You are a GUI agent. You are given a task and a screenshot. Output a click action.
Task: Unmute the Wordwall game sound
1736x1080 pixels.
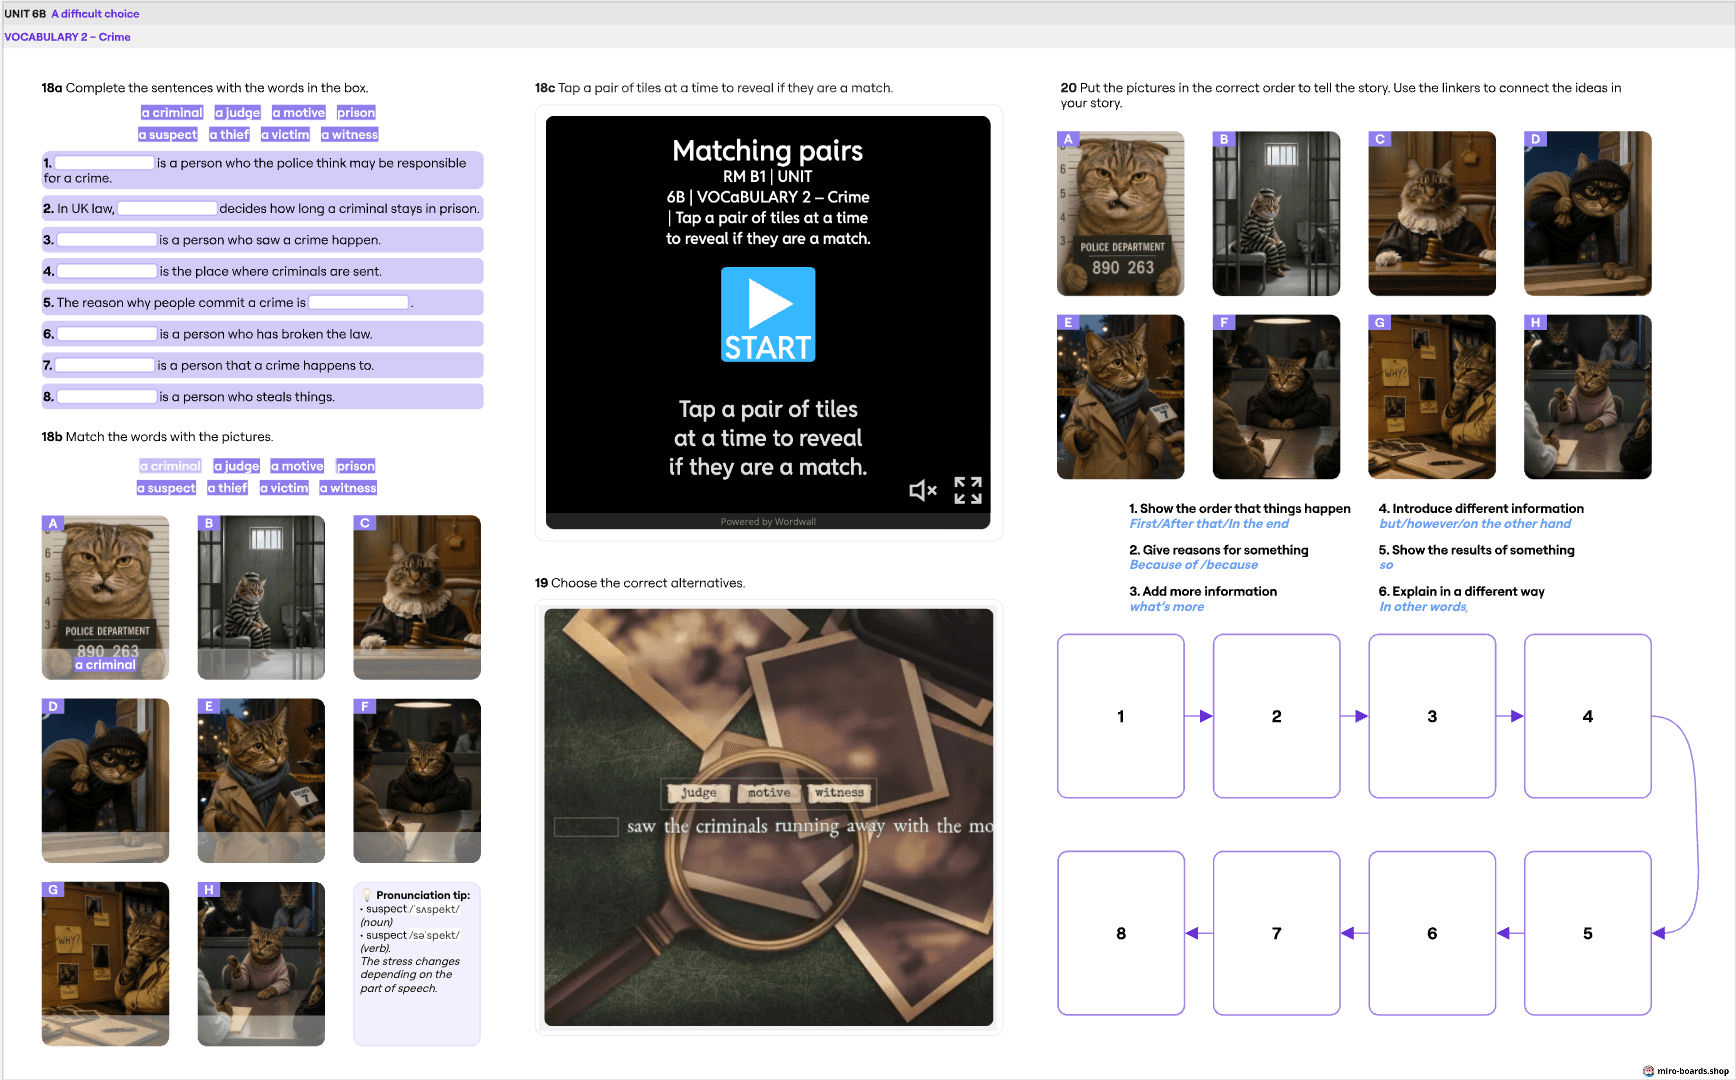click(x=922, y=490)
